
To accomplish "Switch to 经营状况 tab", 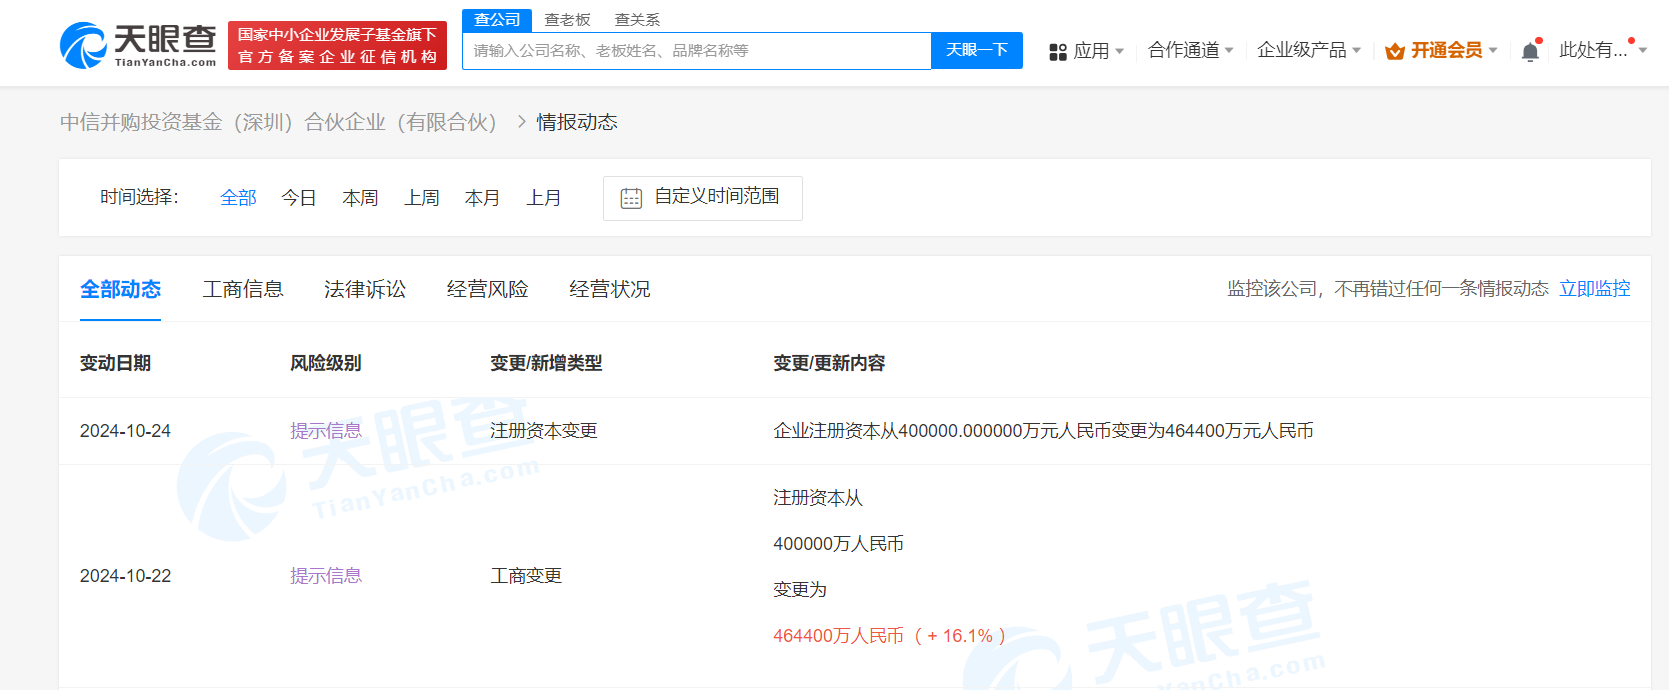I will coord(609,289).
